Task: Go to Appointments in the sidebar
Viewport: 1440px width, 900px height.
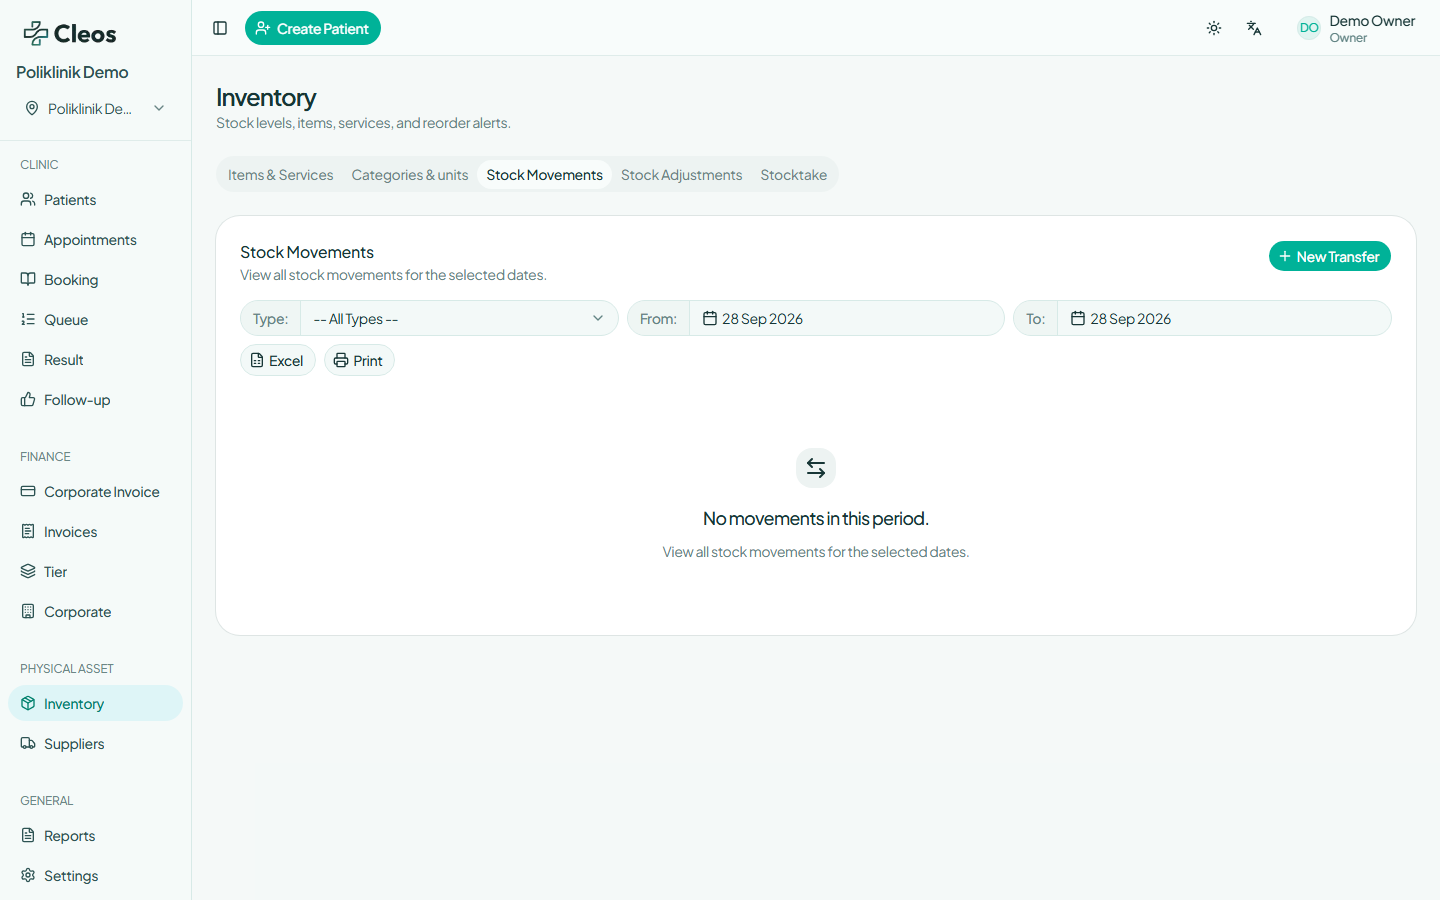Action: click(95, 240)
